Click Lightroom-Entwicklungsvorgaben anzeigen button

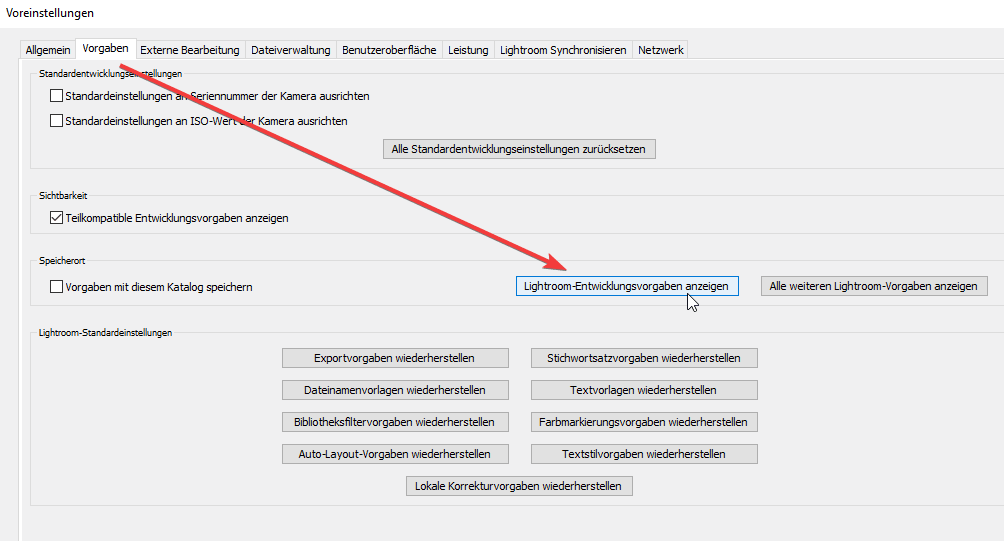click(626, 286)
